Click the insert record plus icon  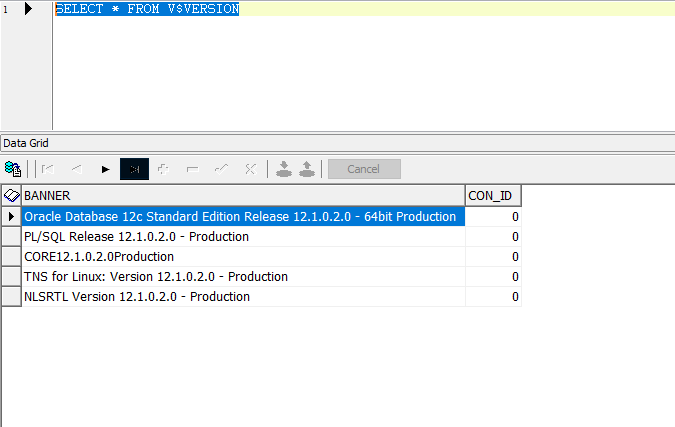click(163, 169)
